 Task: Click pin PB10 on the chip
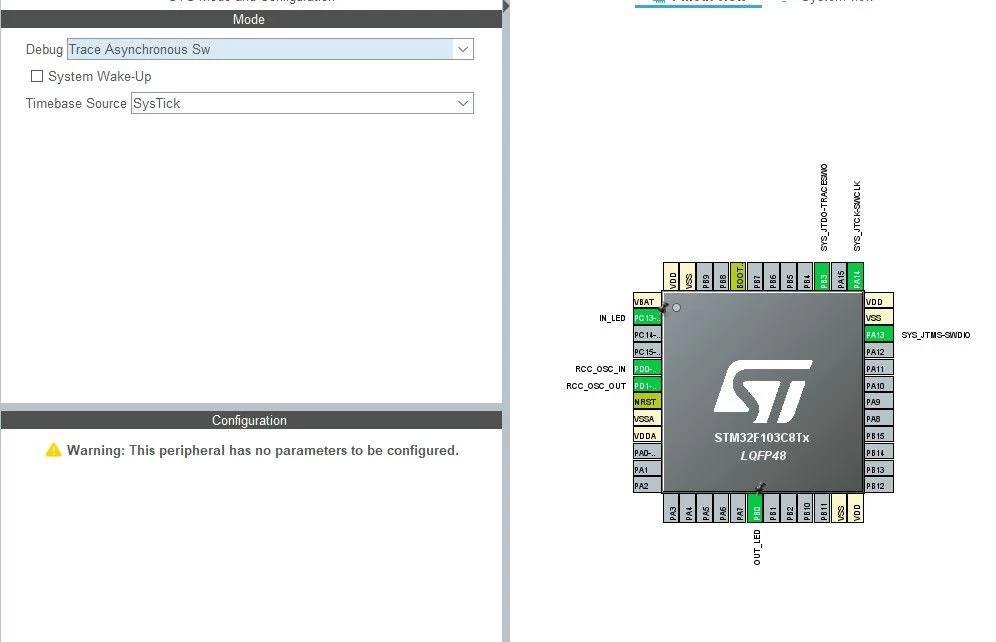click(806, 509)
